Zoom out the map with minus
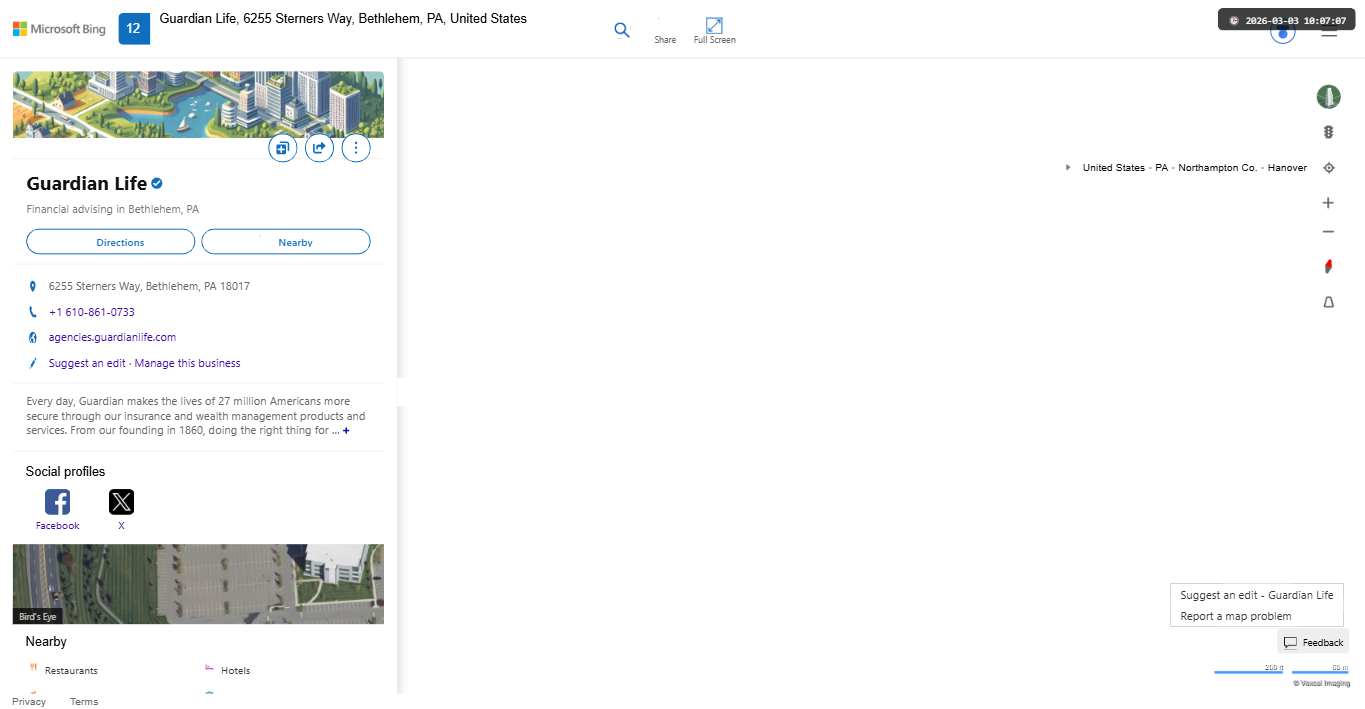Viewport: 1365px width, 709px height. (x=1328, y=232)
